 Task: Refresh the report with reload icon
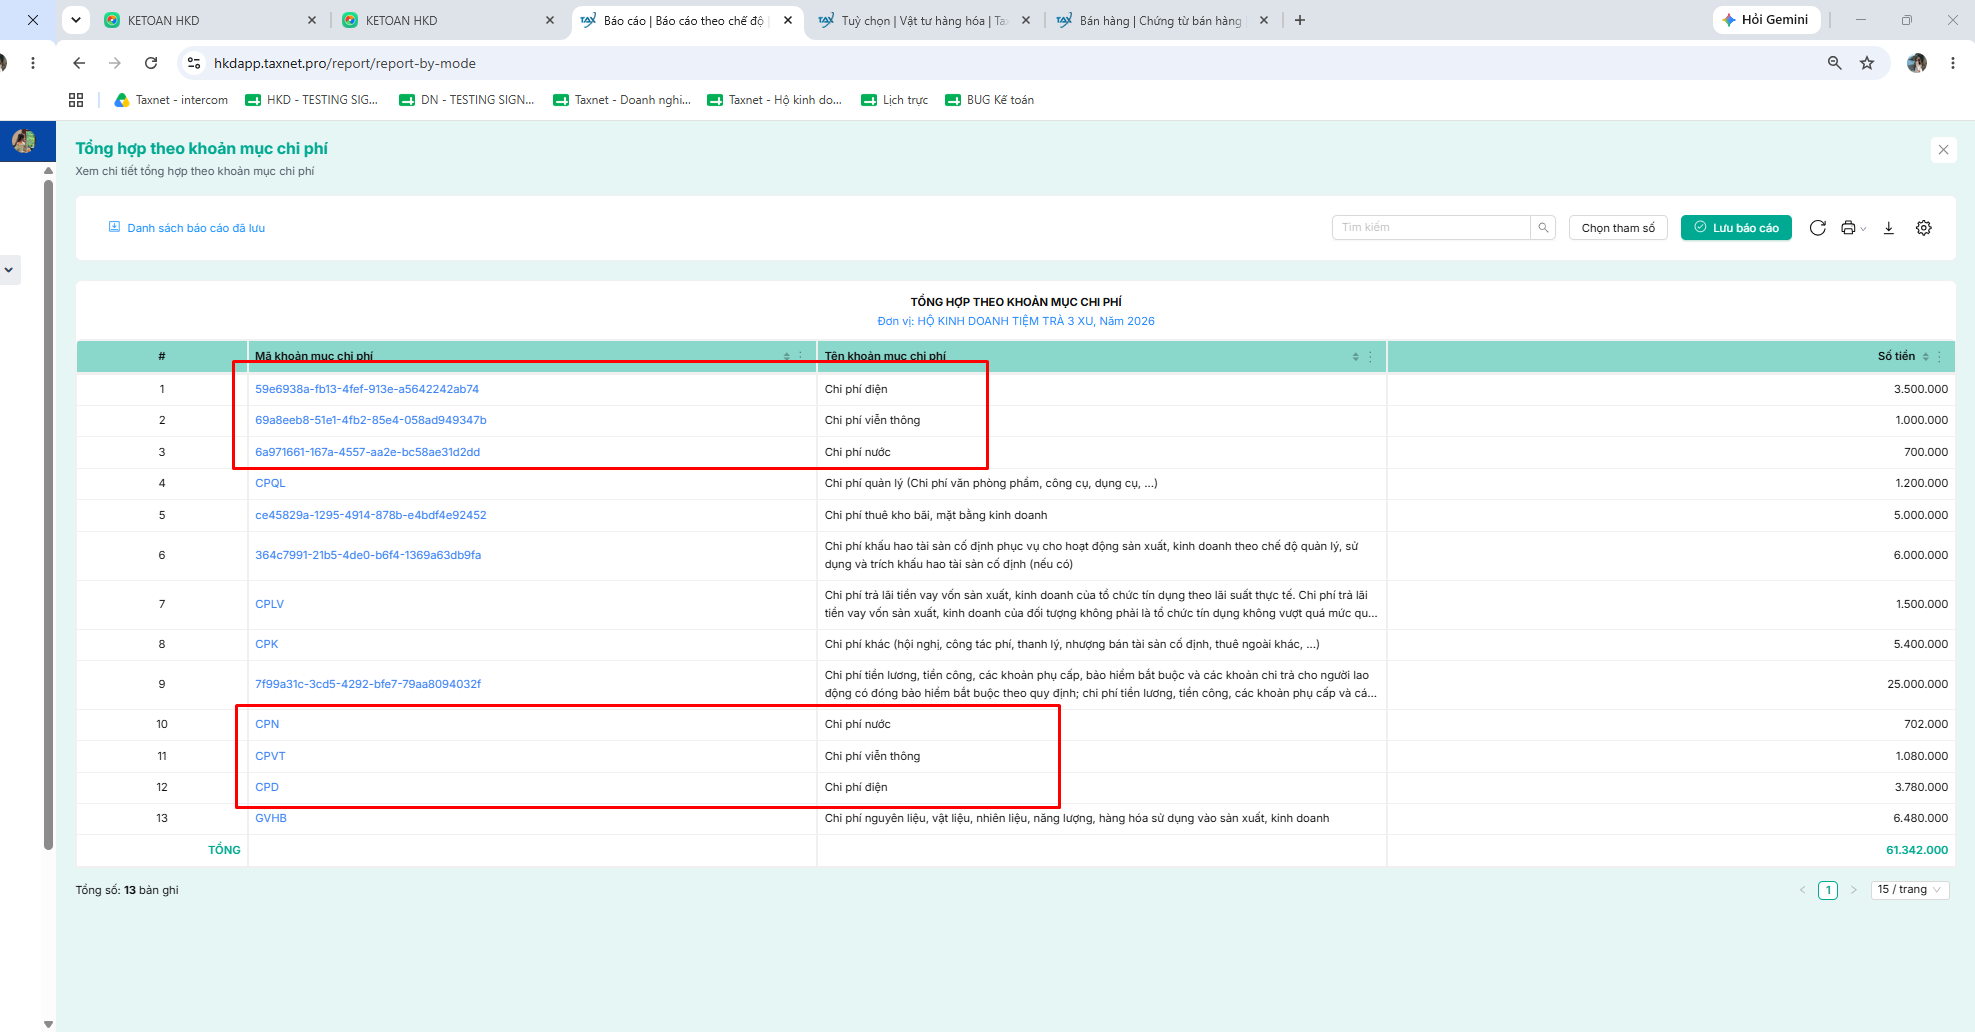click(1818, 228)
